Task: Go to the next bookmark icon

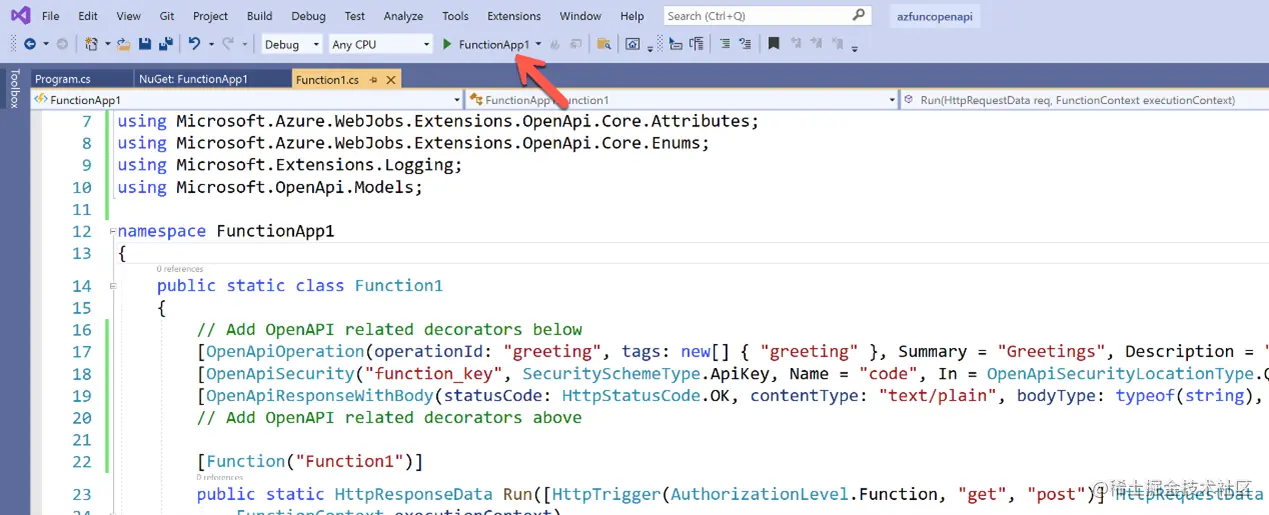Action: click(x=817, y=44)
